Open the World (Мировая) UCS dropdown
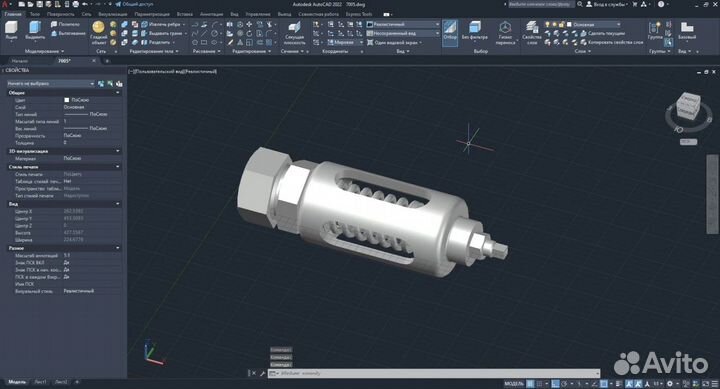Image resolution: width=720 pixels, height=389 pixels. coord(345,42)
